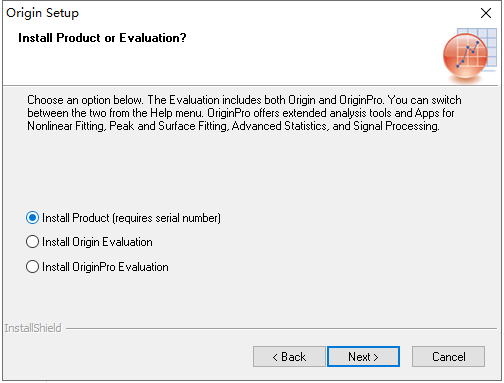Abort installation using the Cancel button
504x383 pixels.
(448, 357)
